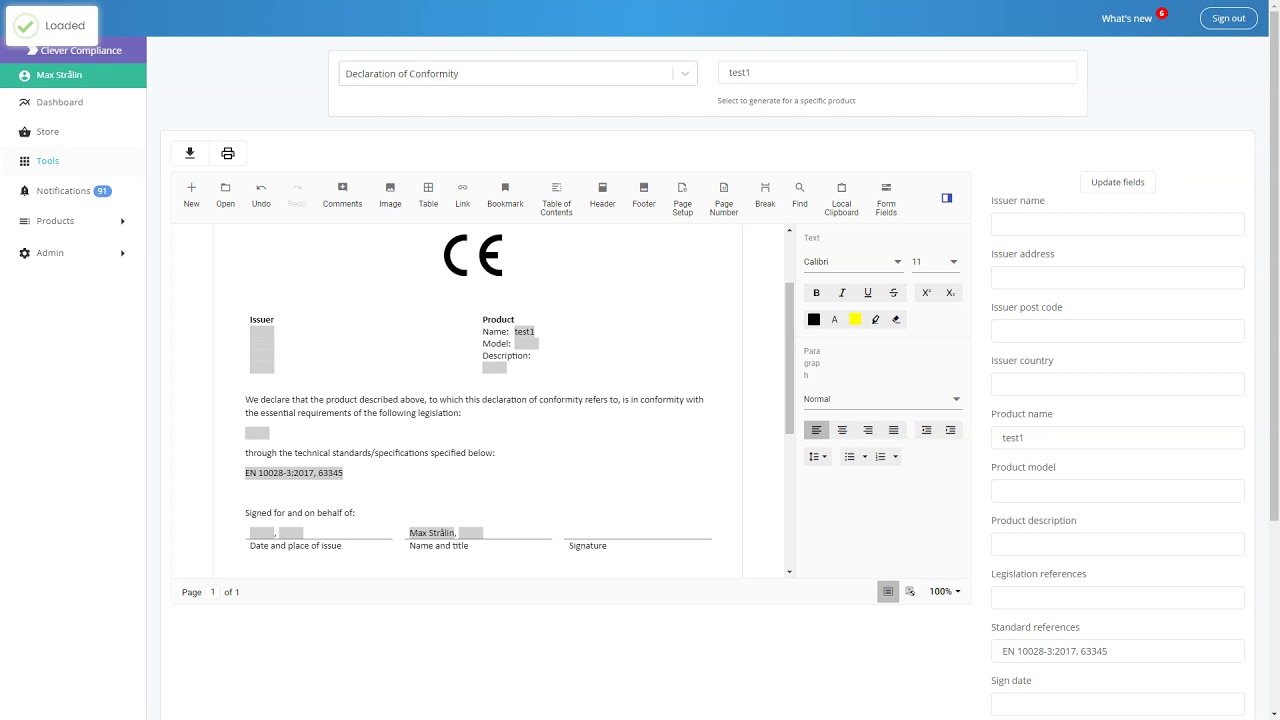
Task: Click the Update fields button
Action: (x=1118, y=182)
